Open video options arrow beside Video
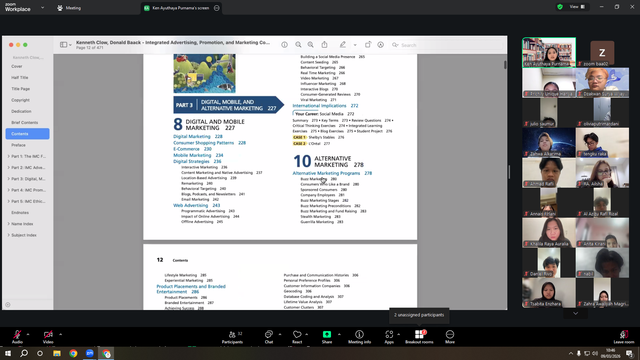The height and width of the screenshot is (360, 640). pos(60,334)
